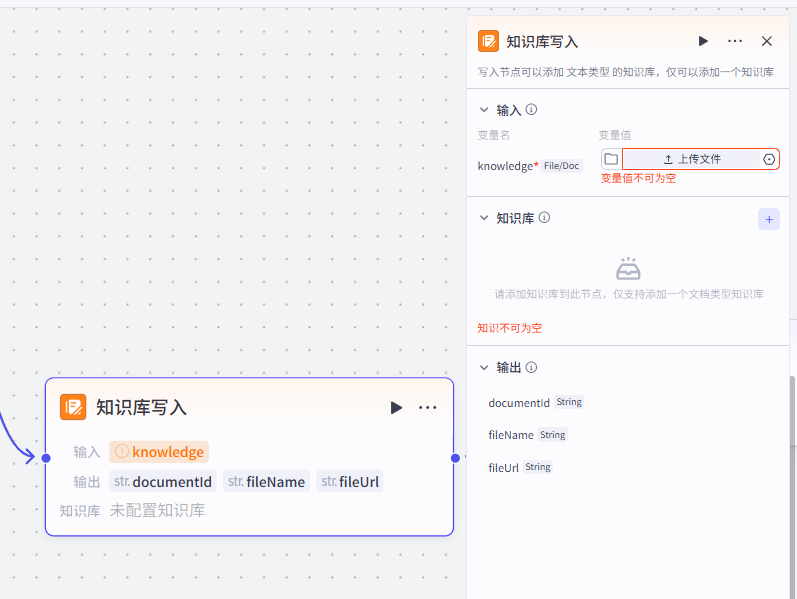Viewport: 797px width, 599px height.
Task: Click the info icon next to 输入
Action: click(x=532, y=110)
